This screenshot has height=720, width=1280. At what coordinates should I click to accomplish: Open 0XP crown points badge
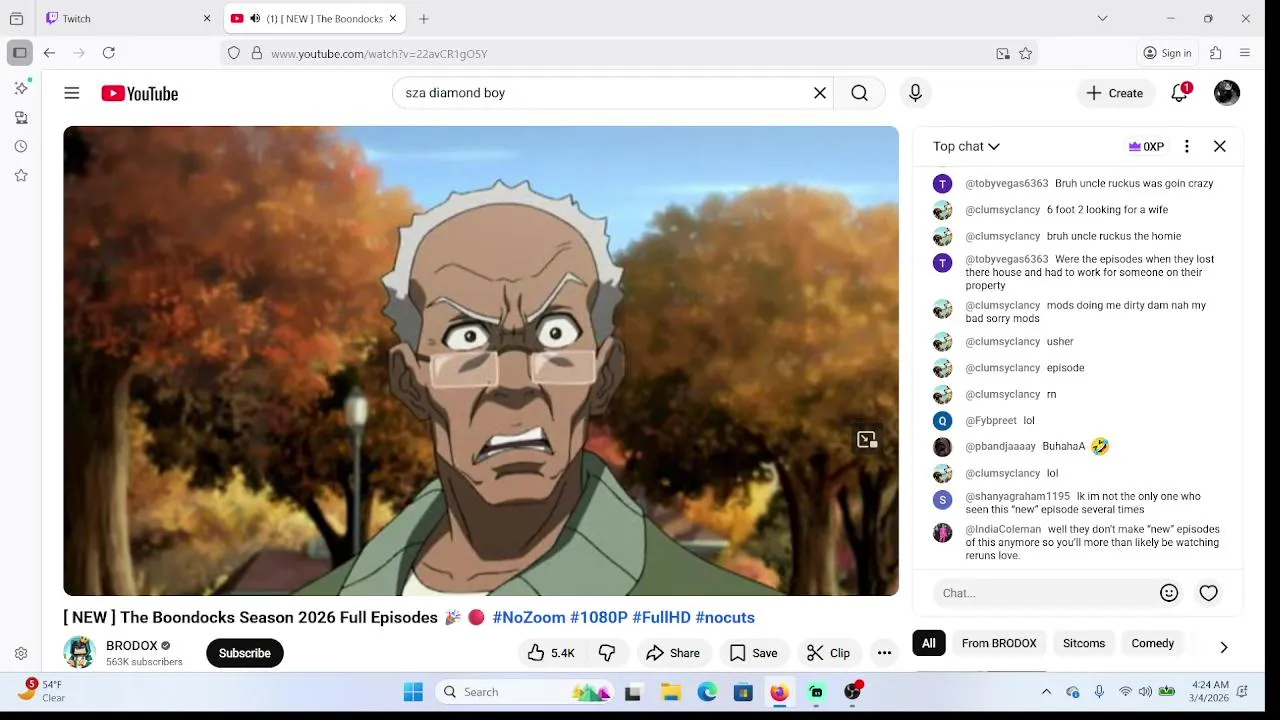(1146, 146)
